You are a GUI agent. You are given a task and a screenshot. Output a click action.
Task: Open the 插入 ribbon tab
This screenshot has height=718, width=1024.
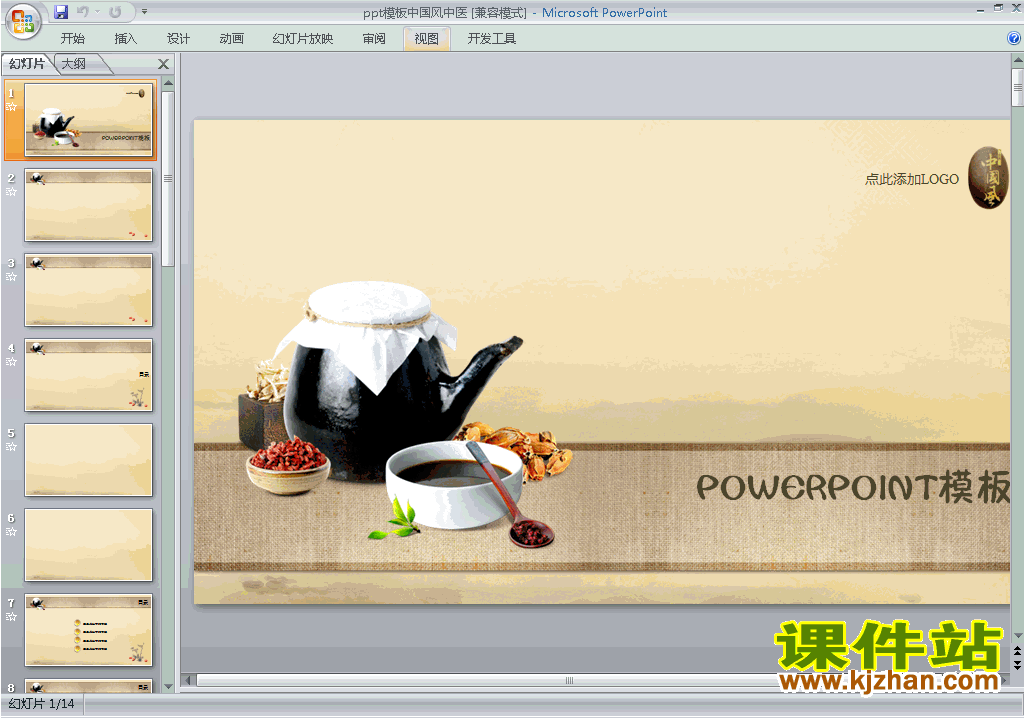tap(125, 39)
